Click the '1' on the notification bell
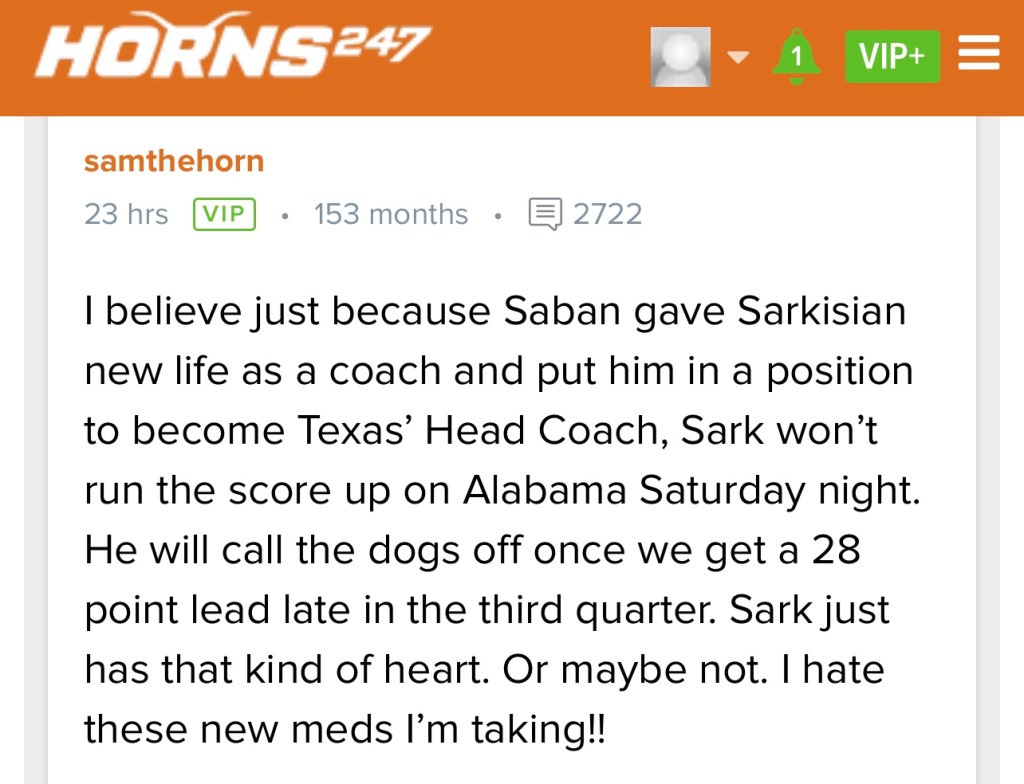 point(796,58)
